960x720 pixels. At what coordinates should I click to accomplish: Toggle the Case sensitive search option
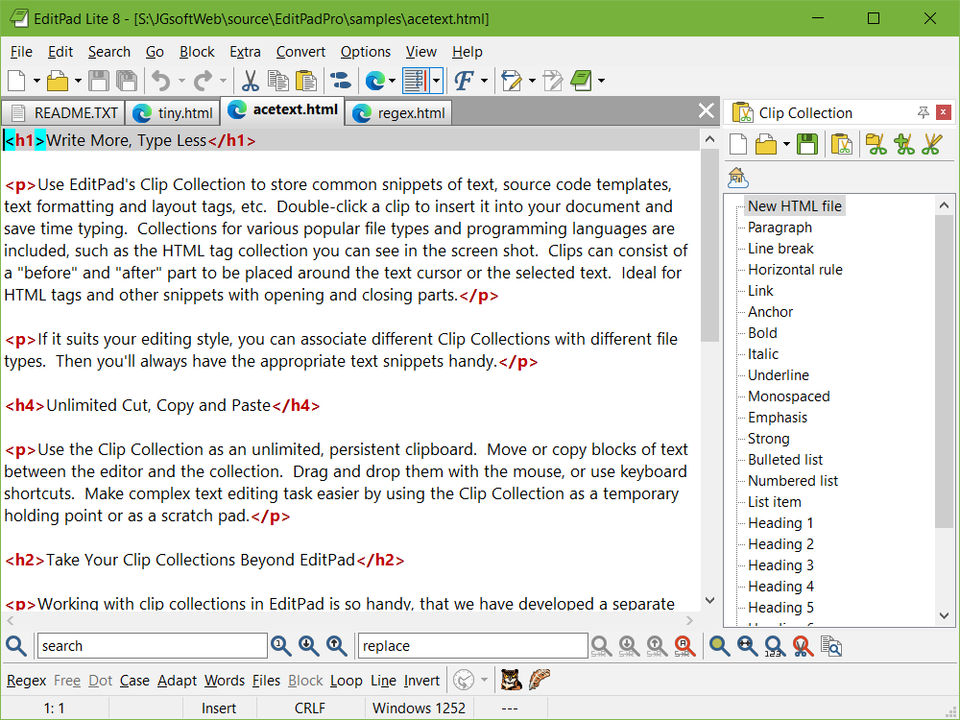(135, 681)
